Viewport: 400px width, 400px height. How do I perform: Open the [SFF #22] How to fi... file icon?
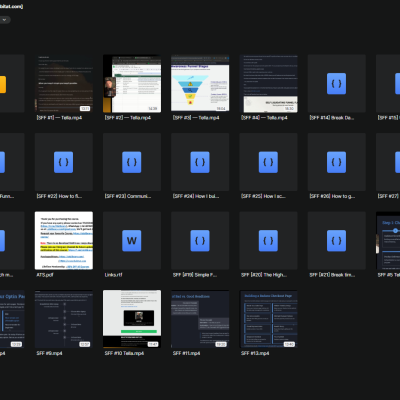pyautogui.click(x=64, y=162)
